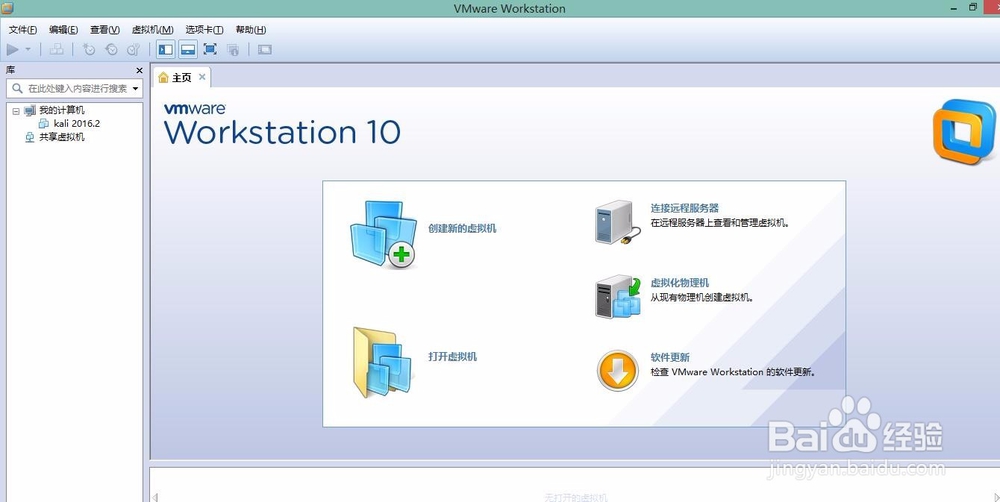The height and width of the screenshot is (502, 1000).
Task: Switch to the 主页 tab
Action: 181,77
